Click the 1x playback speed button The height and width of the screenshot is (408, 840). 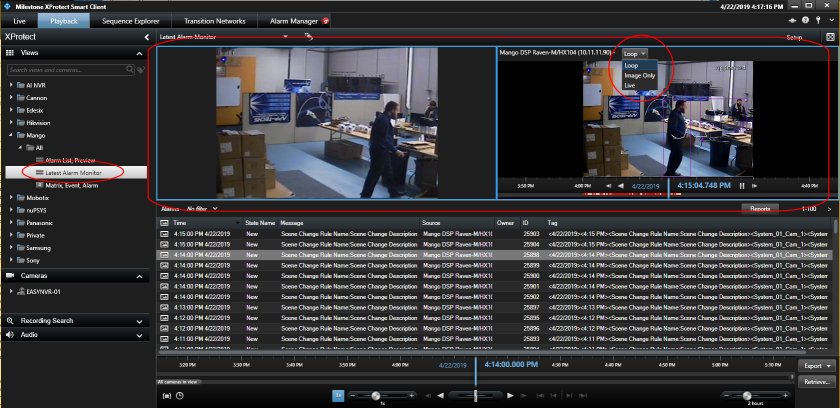[x=339, y=396]
